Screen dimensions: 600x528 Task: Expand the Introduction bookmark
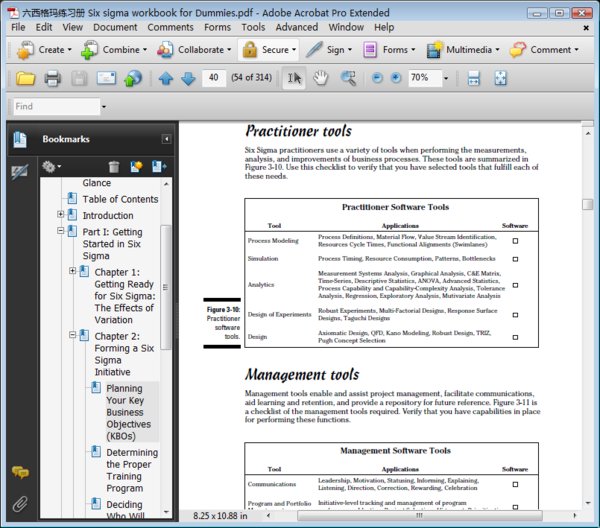pos(61,215)
